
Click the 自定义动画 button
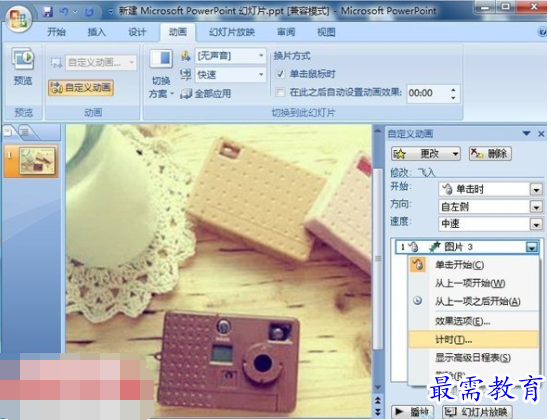[x=81, y=88]
